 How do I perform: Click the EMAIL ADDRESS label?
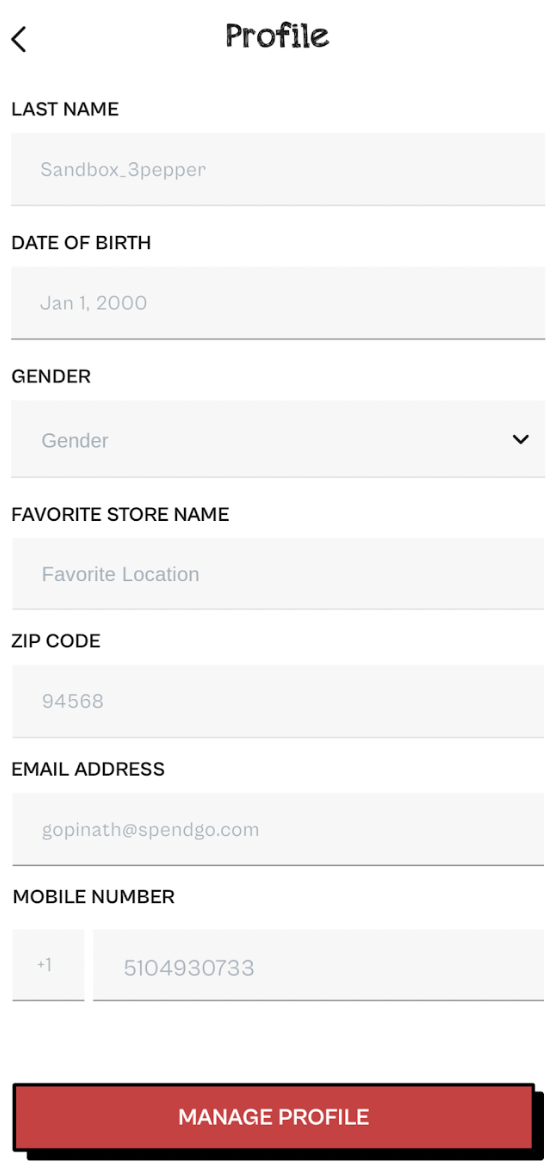pos(88,769)
